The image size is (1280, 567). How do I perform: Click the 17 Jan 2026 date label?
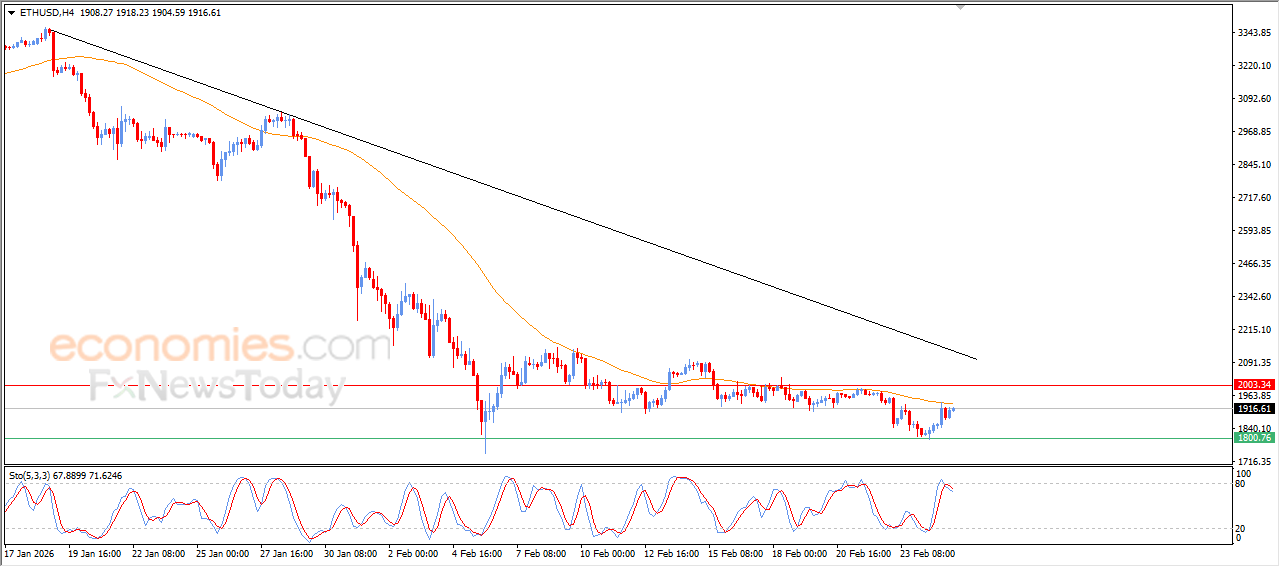coord(32,552)
